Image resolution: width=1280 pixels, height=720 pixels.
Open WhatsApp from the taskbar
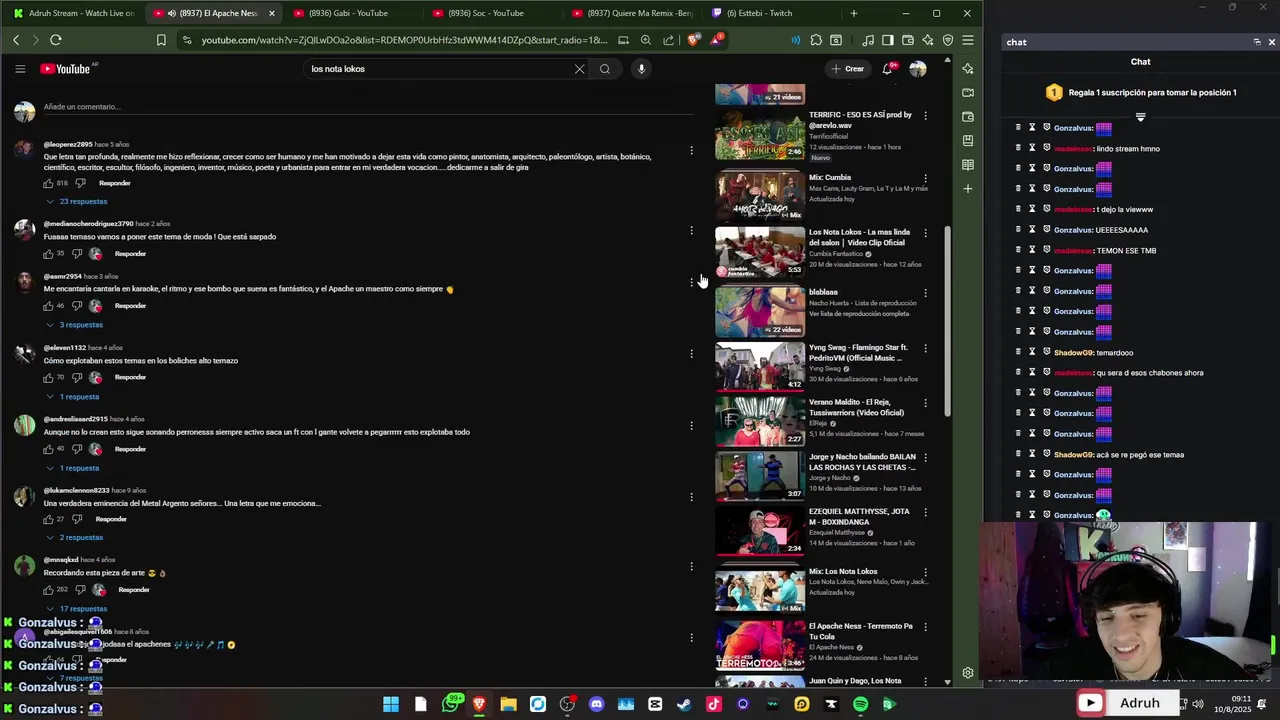[451, 704]
